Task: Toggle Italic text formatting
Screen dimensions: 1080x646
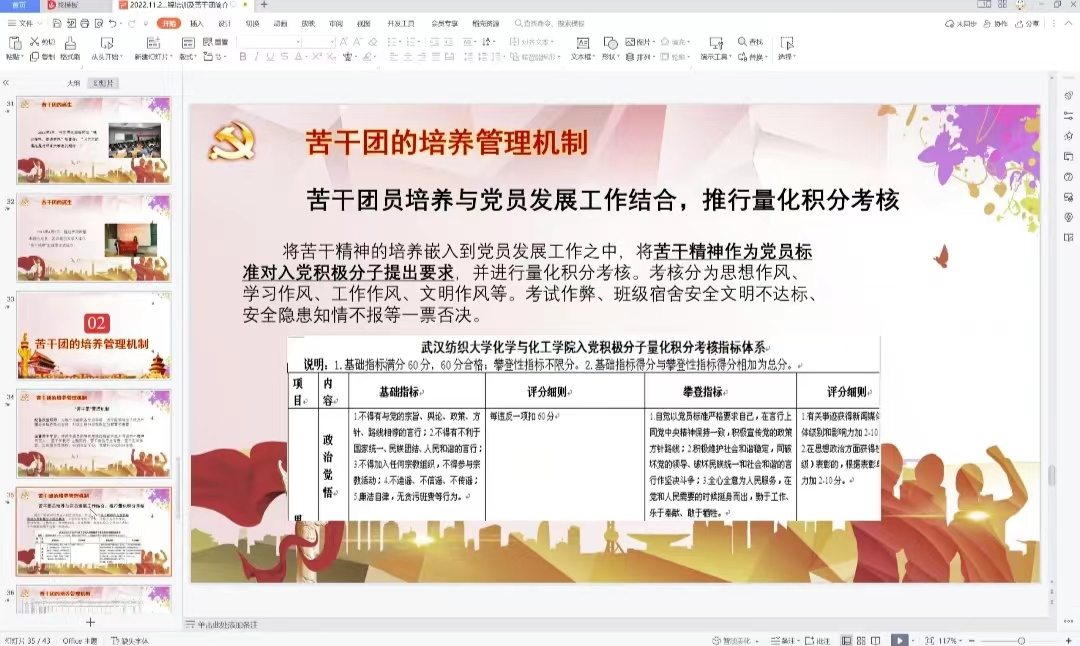Action: click(x=256, y=57)
